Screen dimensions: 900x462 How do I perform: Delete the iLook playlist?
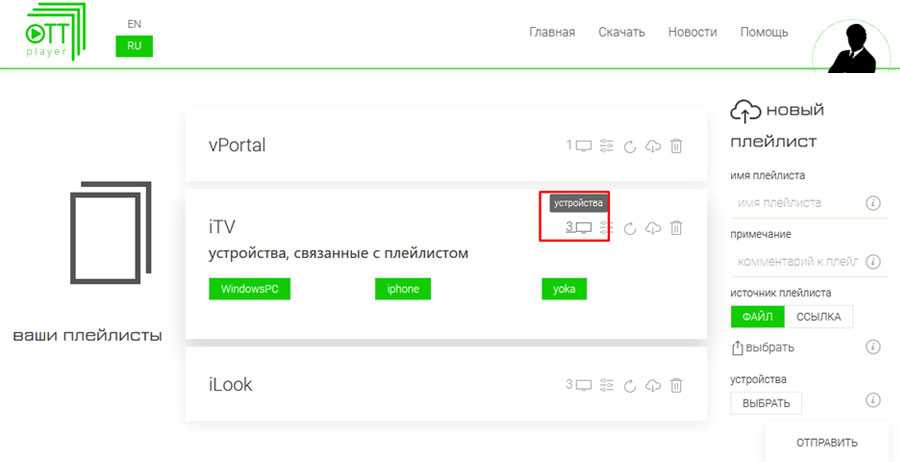[x=676, y=385]
